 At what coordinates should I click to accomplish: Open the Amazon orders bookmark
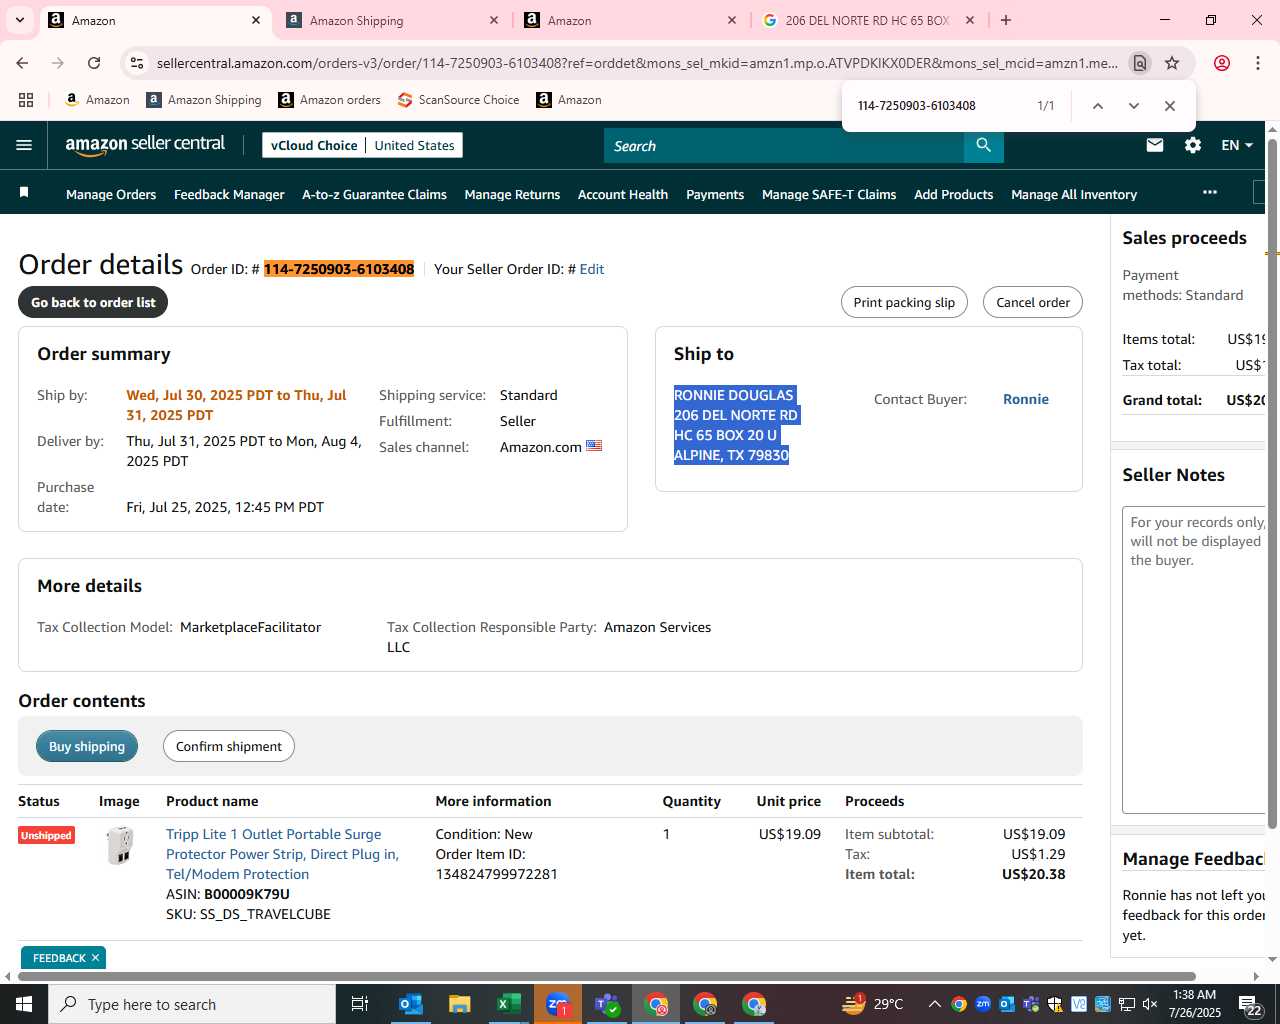point(330,100)
